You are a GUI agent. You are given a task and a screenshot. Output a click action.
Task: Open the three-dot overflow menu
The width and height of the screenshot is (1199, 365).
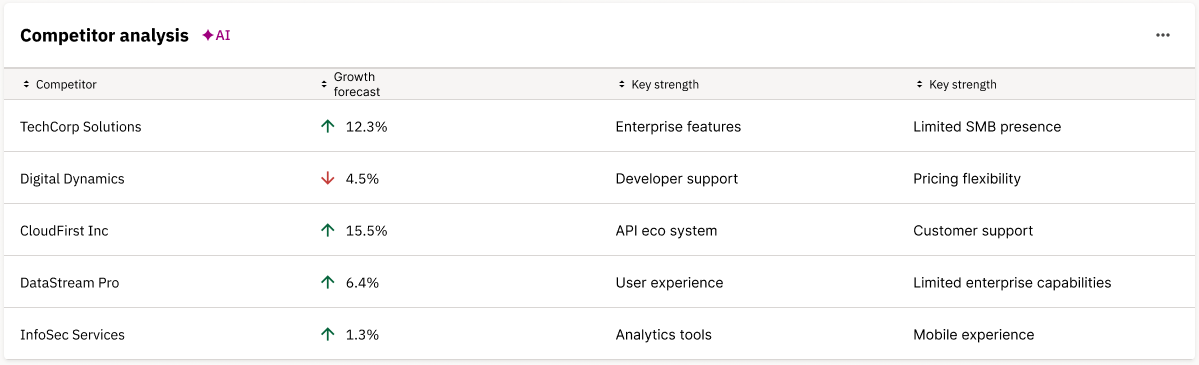[x=1162, y=35]
